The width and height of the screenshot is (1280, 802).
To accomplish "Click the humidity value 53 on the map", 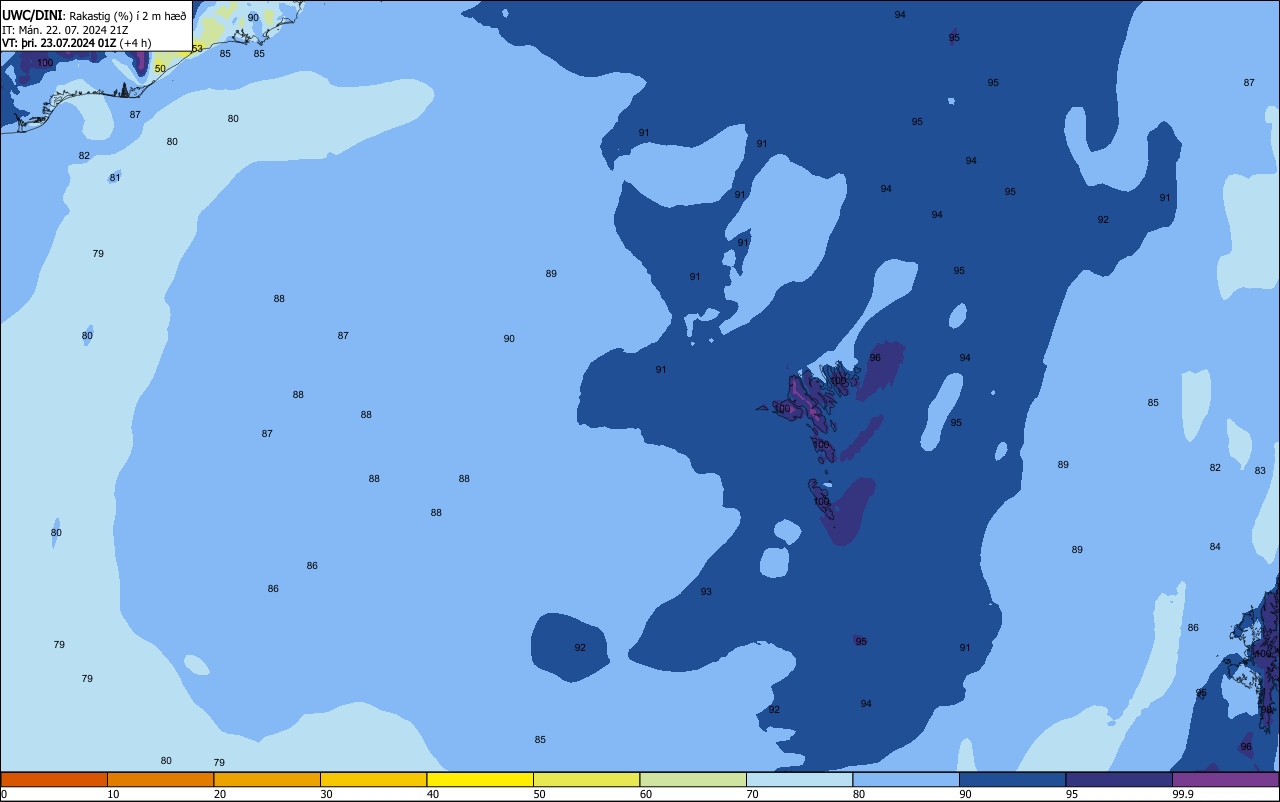I will pyautogui.click(x=197, y=49).
